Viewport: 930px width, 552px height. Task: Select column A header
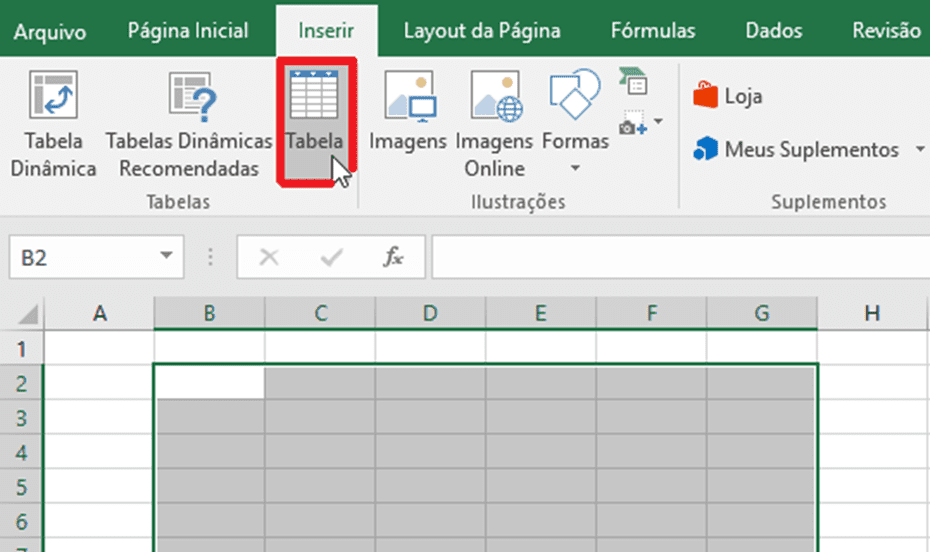[x=100, y=313]
